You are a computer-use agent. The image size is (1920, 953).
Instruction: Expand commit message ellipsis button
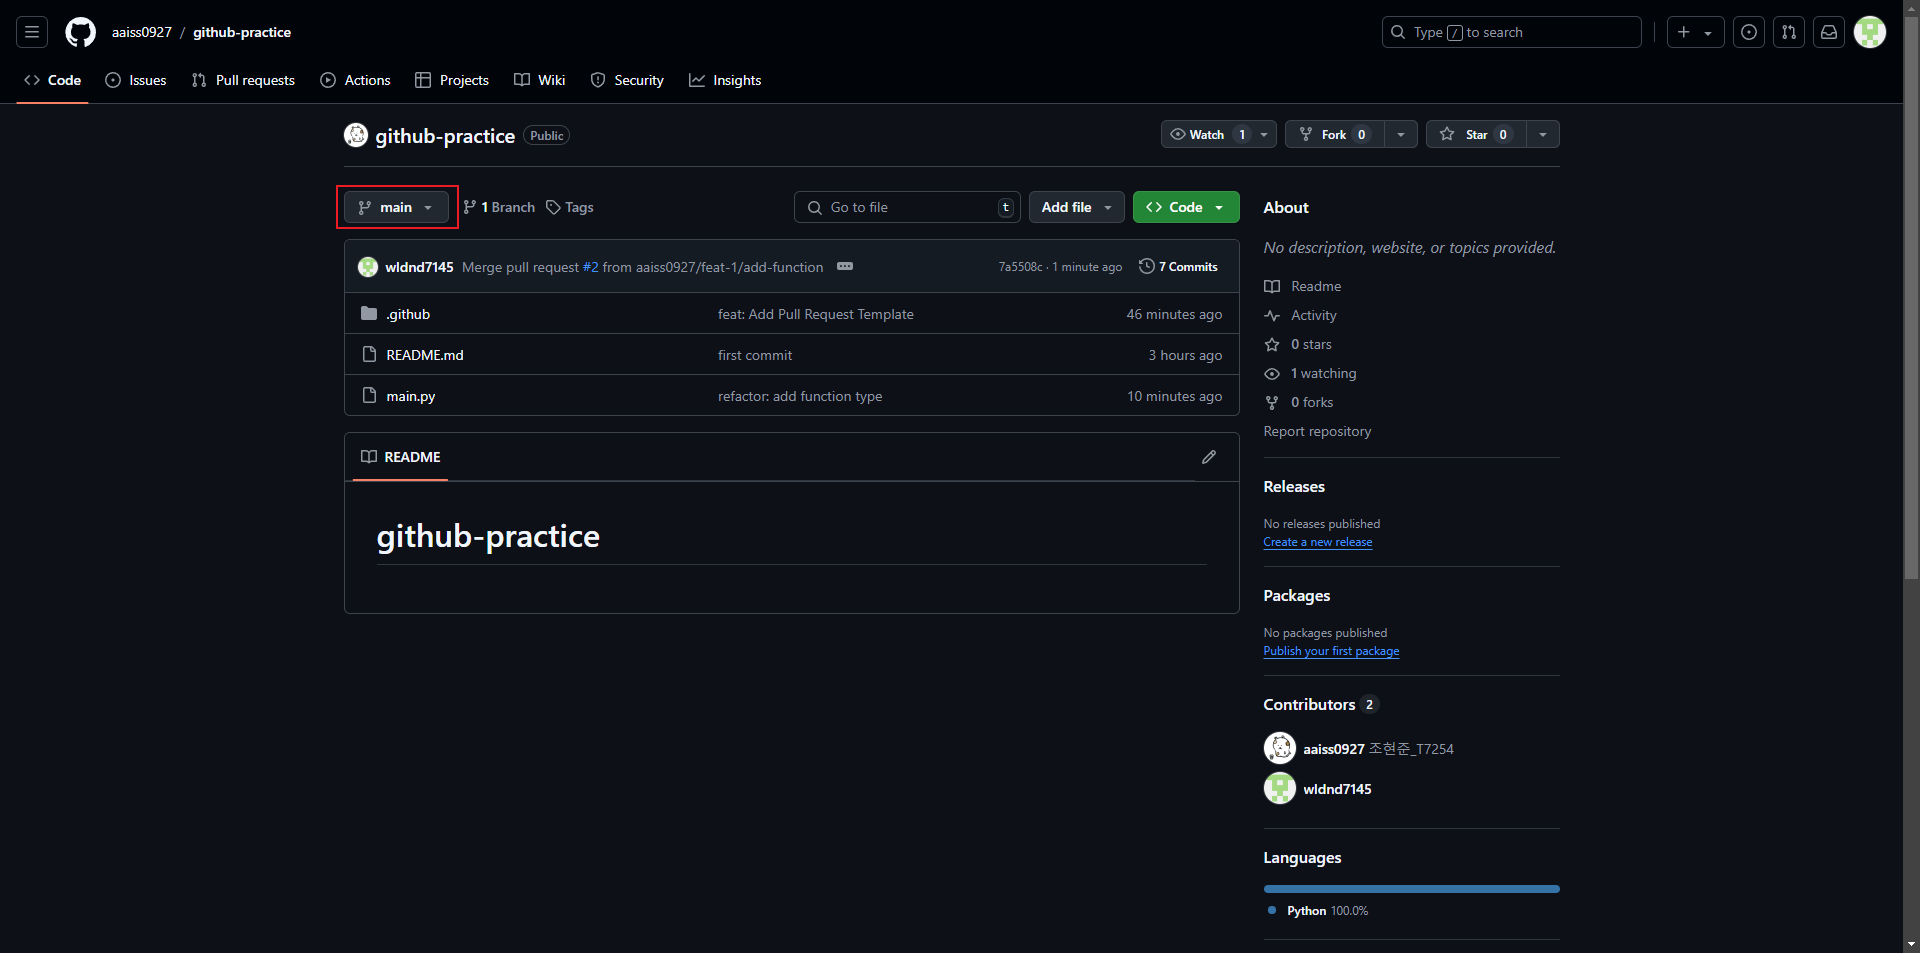(x=845, y=266)
